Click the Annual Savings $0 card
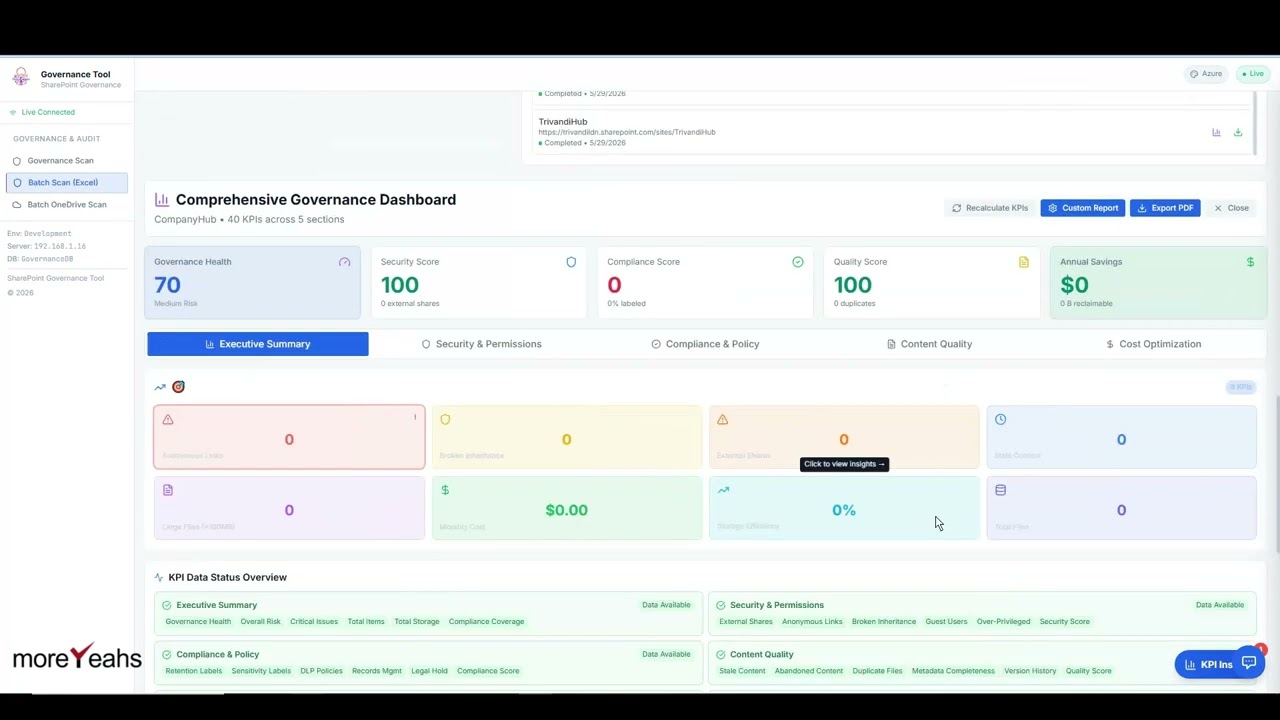 (x=1158, y=283)
